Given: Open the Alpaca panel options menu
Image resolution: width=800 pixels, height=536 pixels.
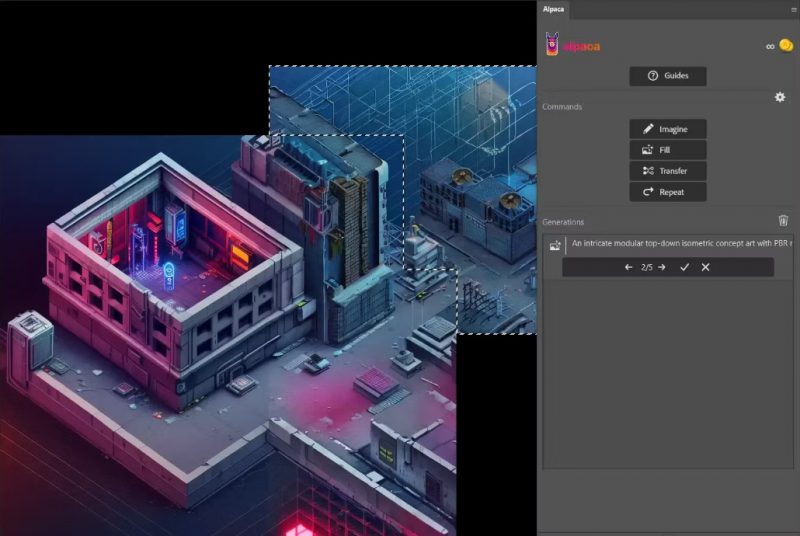Looking at the screenshot, I should click(x=794, y=9).
